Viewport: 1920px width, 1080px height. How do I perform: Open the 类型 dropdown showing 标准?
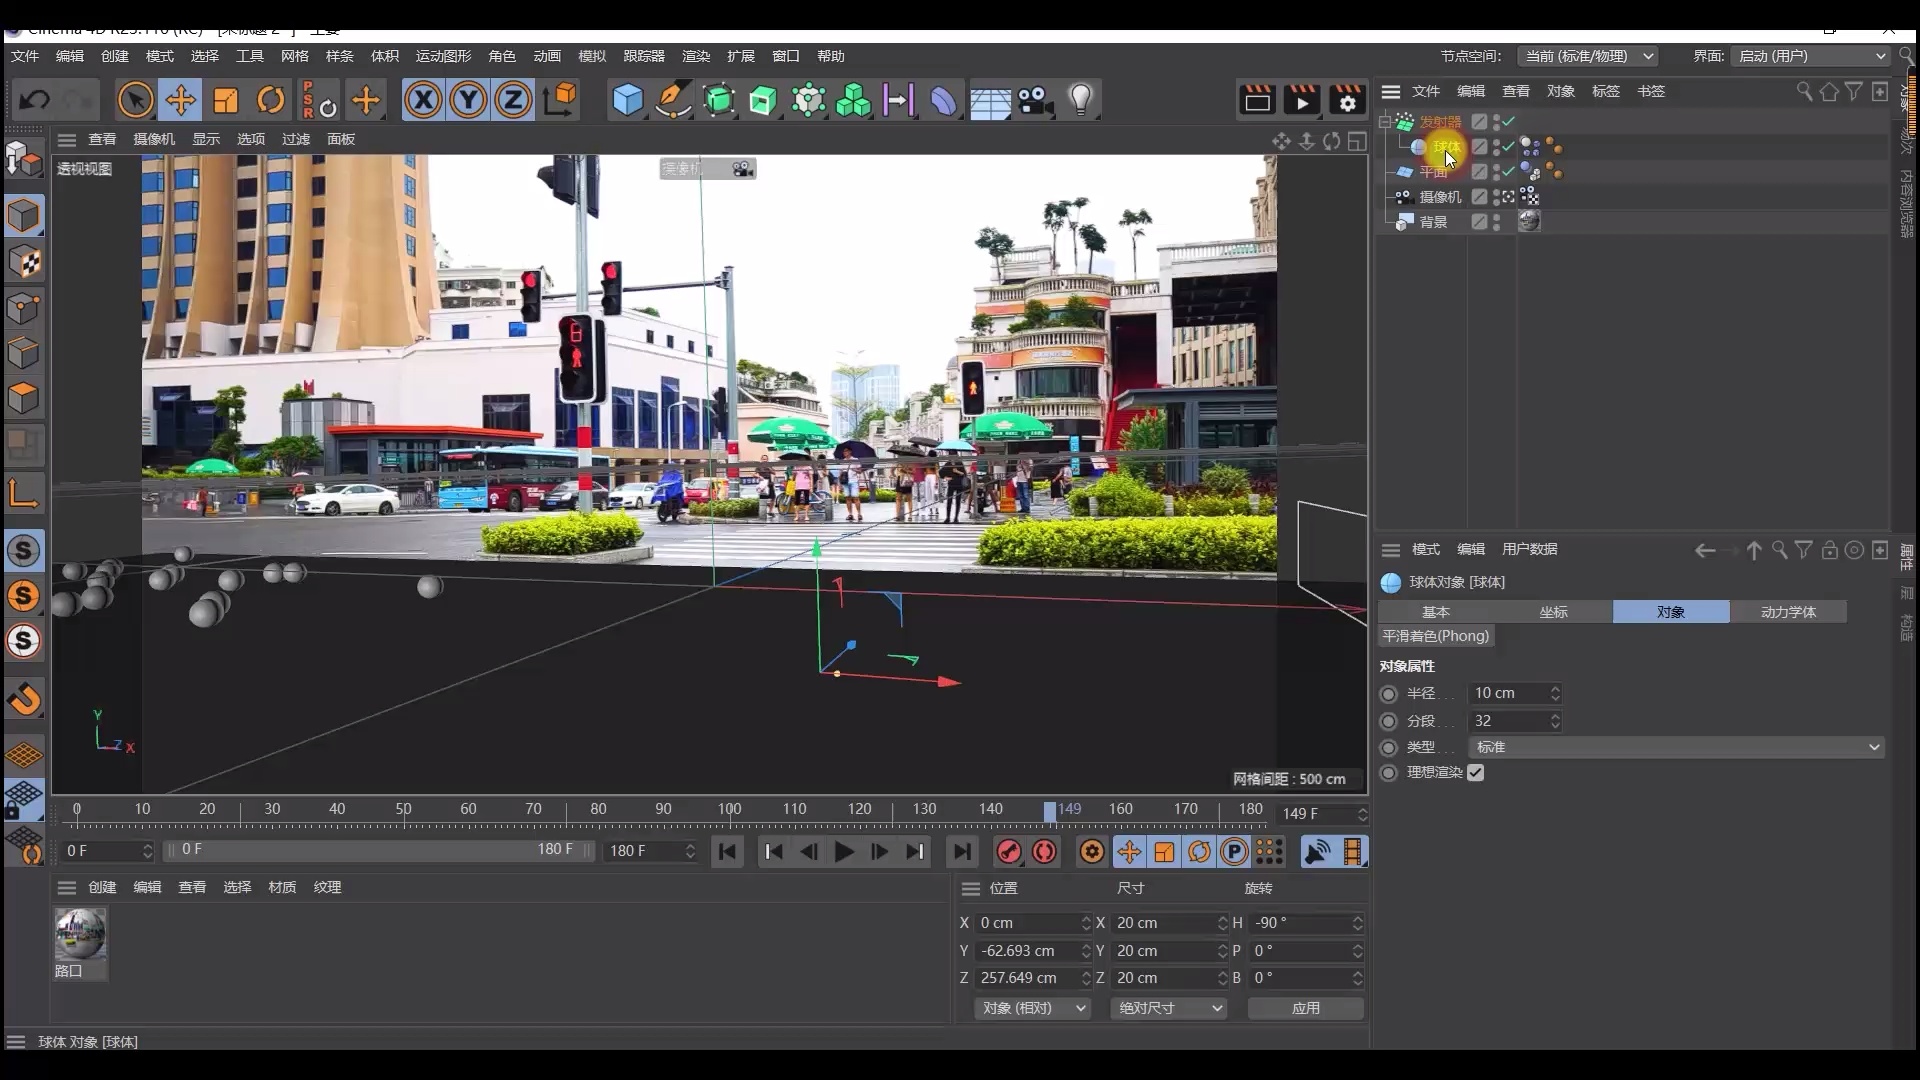[1675, 747]
